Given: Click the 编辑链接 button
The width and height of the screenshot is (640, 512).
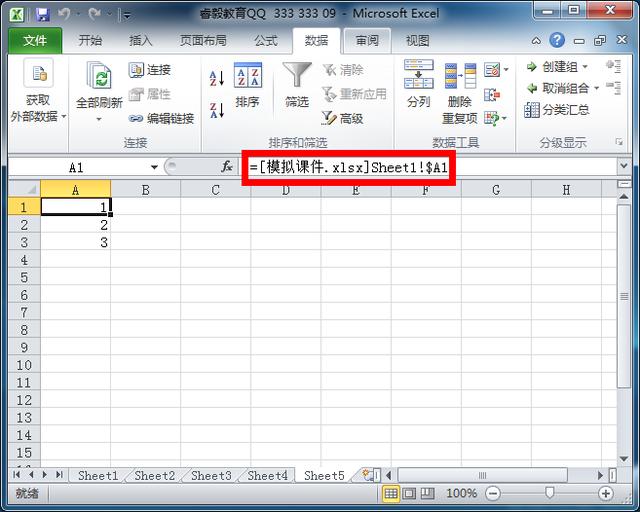Looking at the screenshot, I should click(161, 119).
